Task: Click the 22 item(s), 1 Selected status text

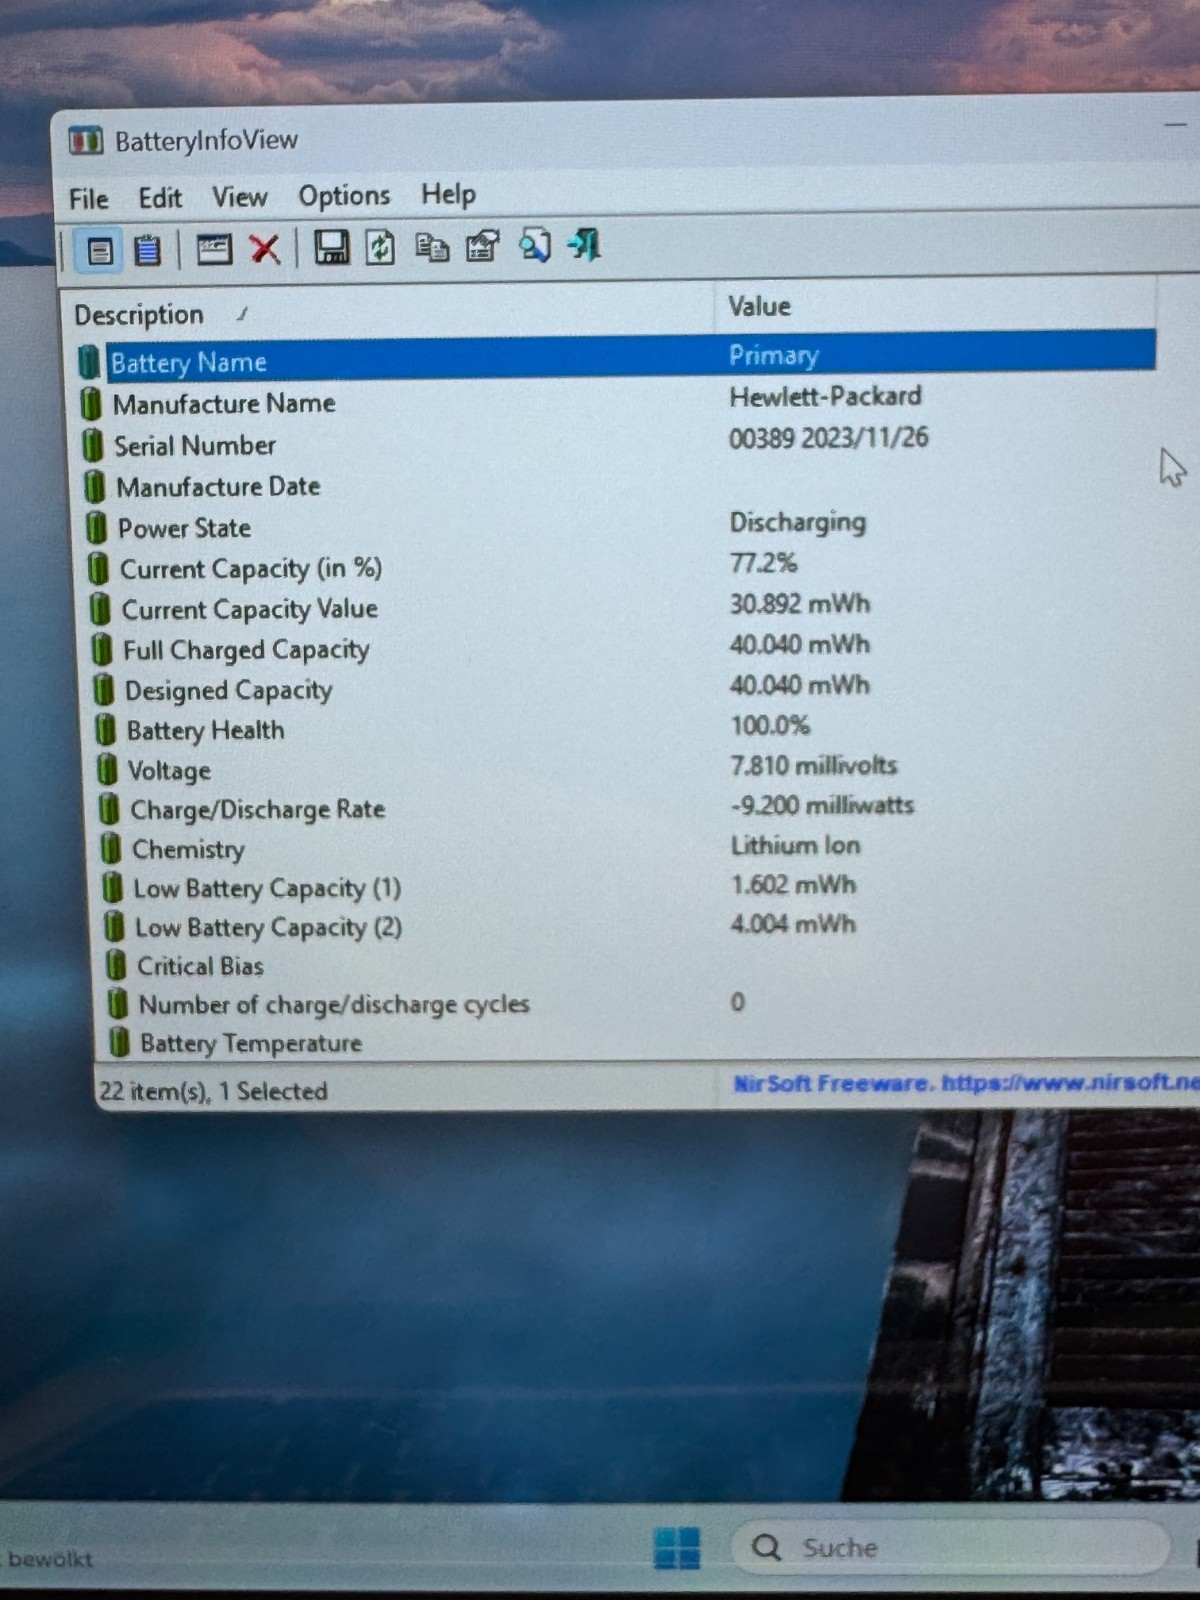Action: click(x=213, y=1091)
